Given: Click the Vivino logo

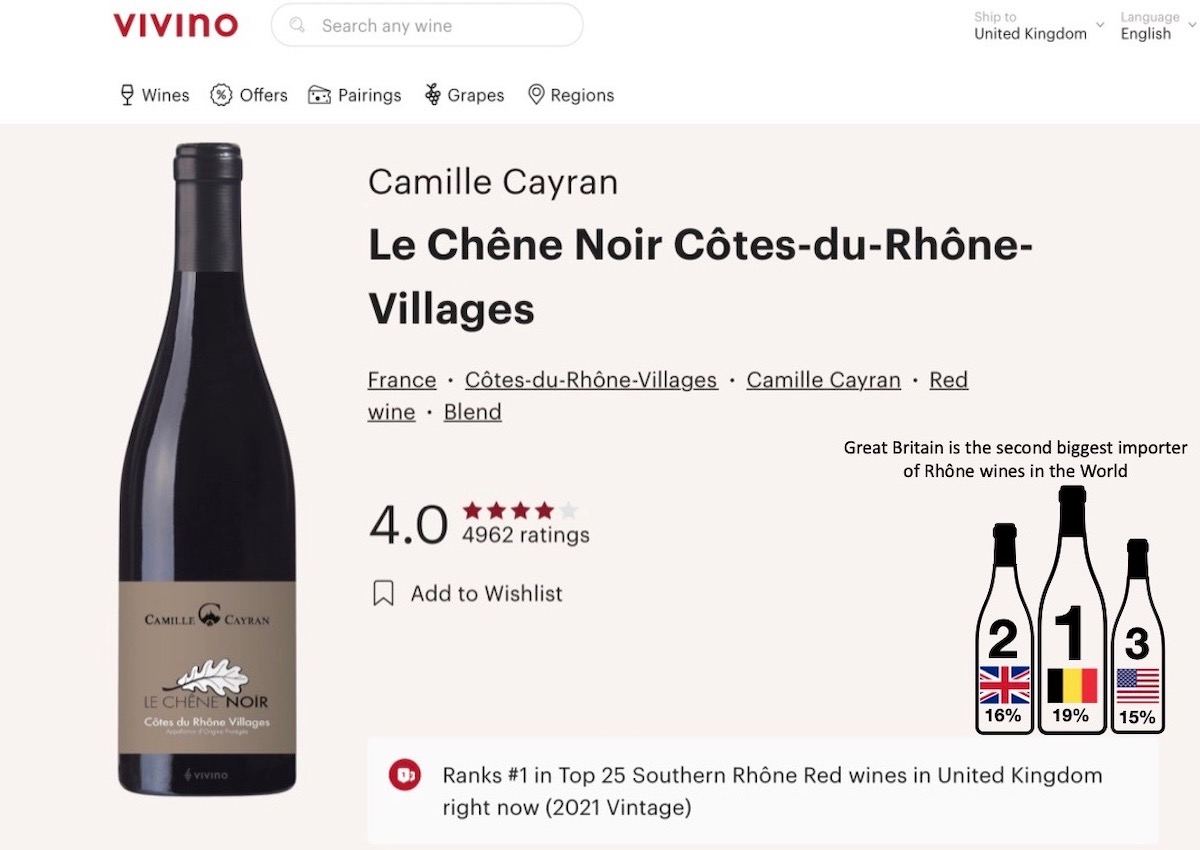Looking at the screenshot, I should click(176, 25).
